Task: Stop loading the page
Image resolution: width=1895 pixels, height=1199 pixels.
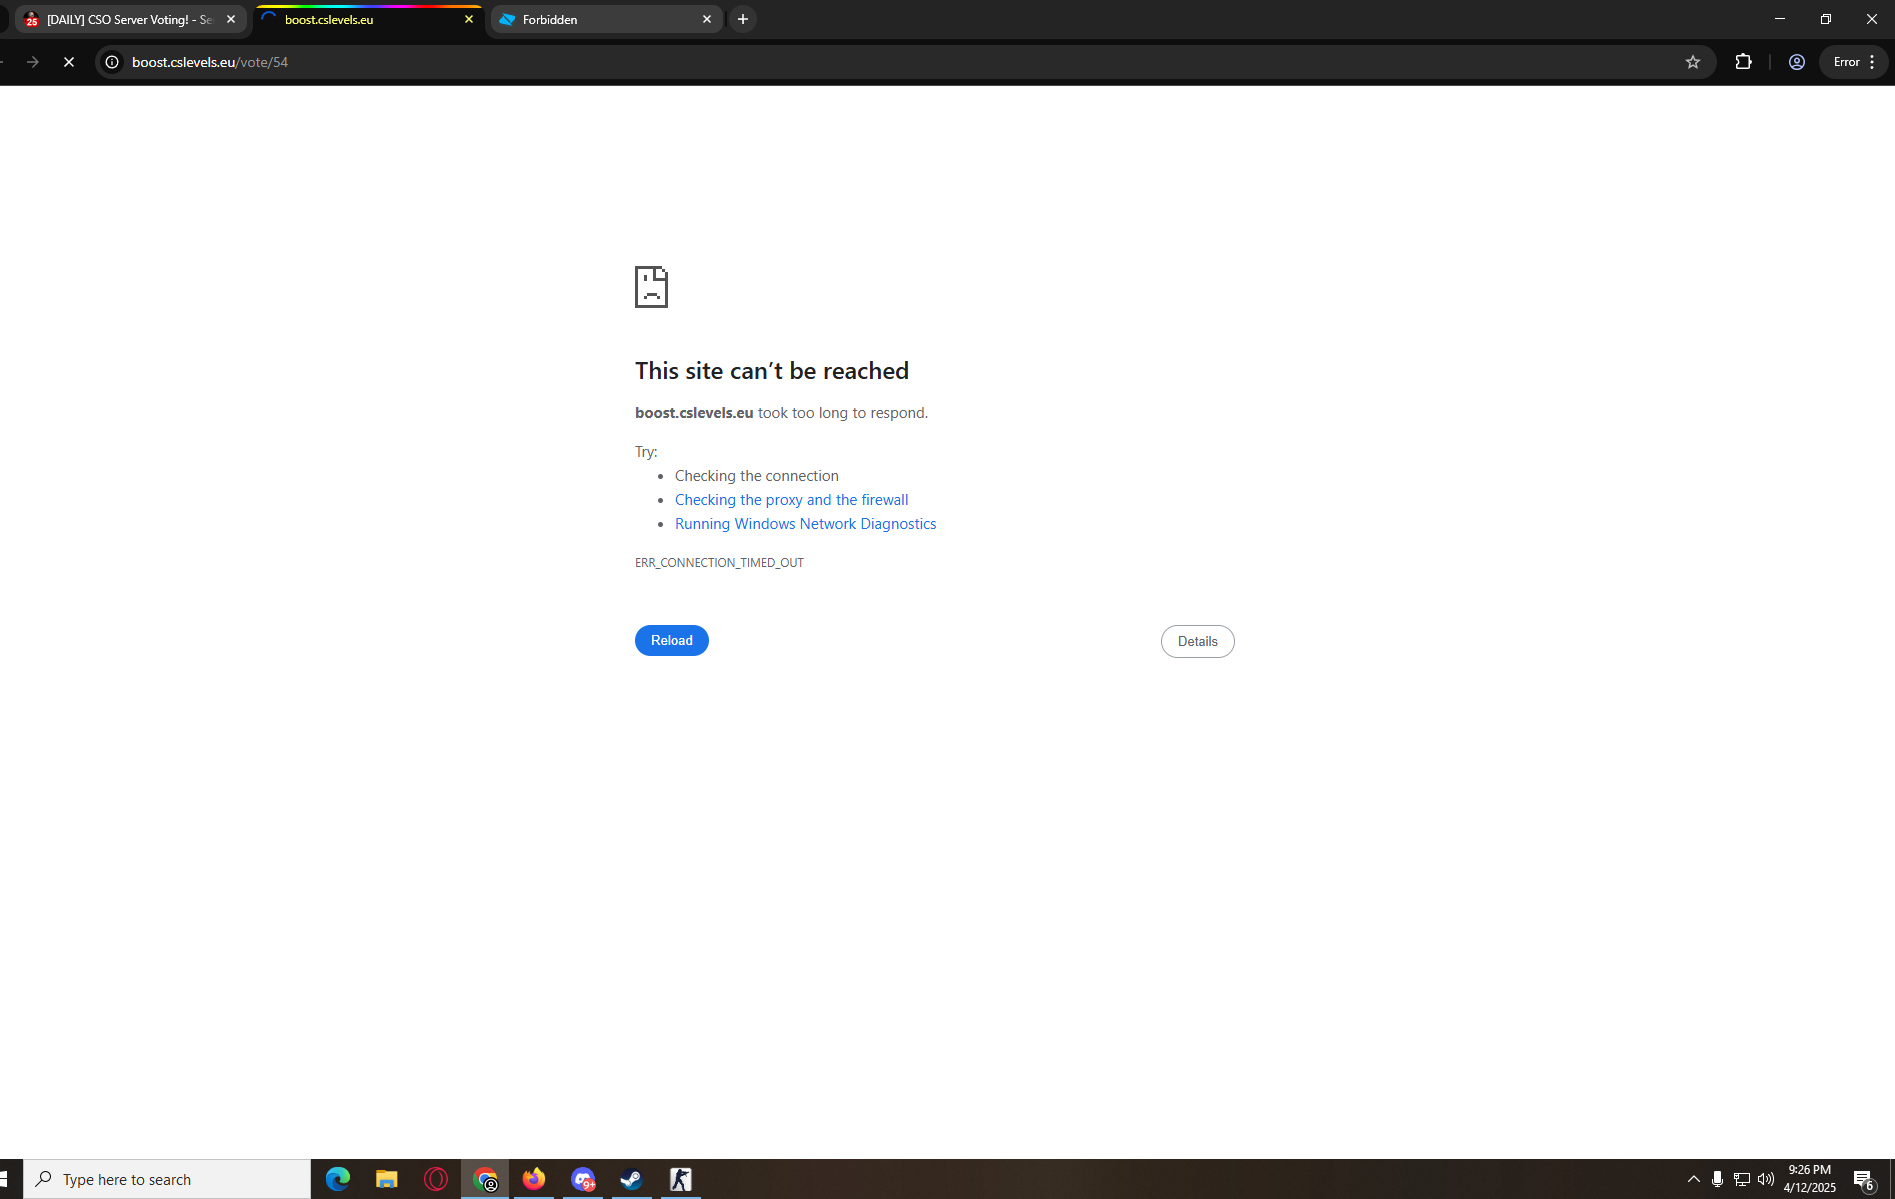Action: point(69,62)
